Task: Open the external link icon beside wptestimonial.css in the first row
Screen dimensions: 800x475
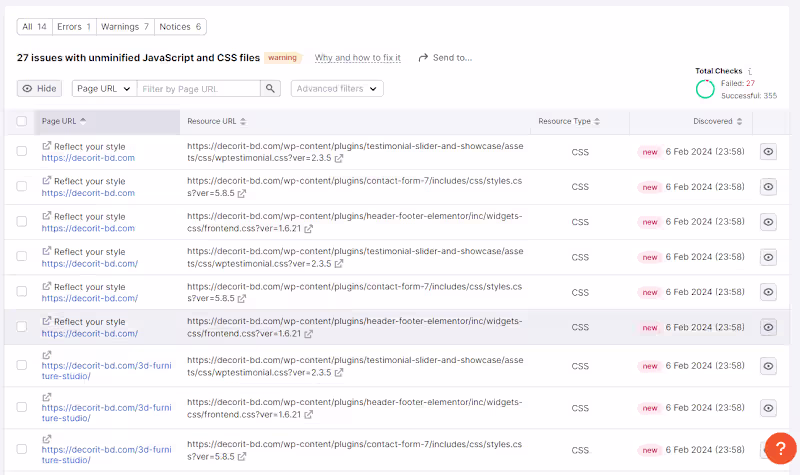Action: 339,159
